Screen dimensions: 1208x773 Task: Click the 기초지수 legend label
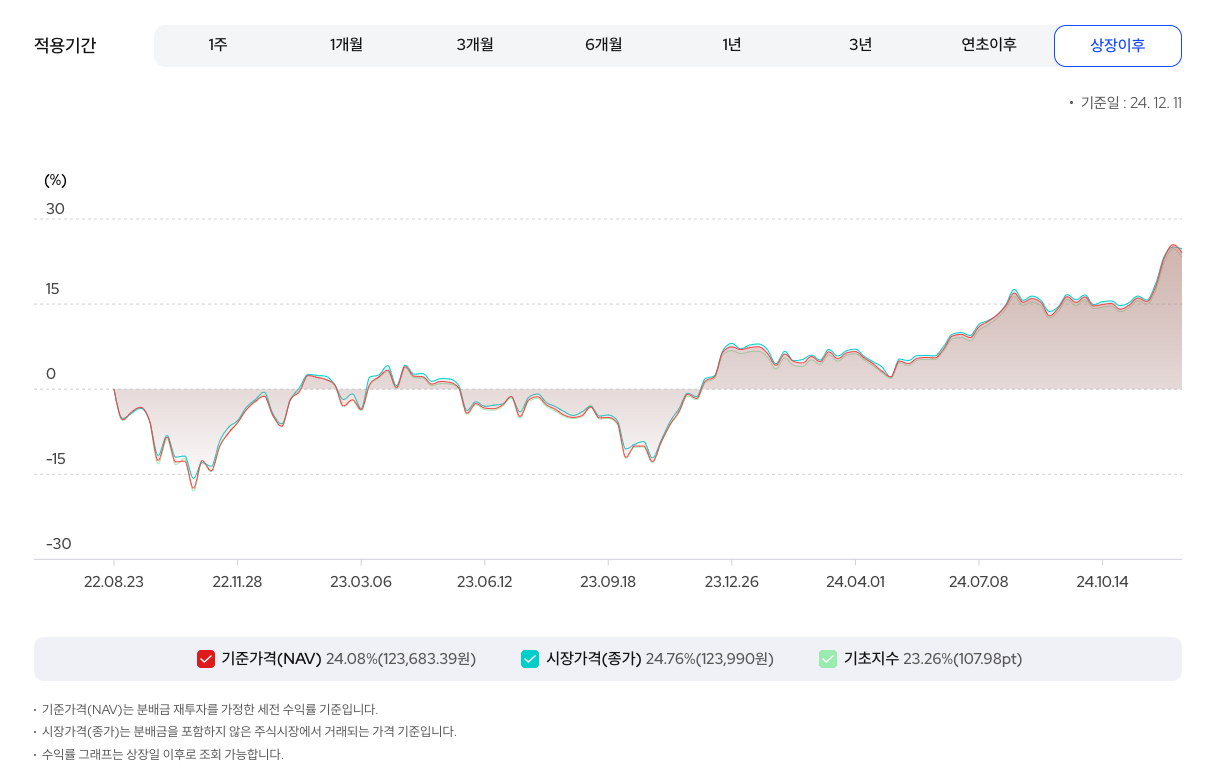pos(871,659)
